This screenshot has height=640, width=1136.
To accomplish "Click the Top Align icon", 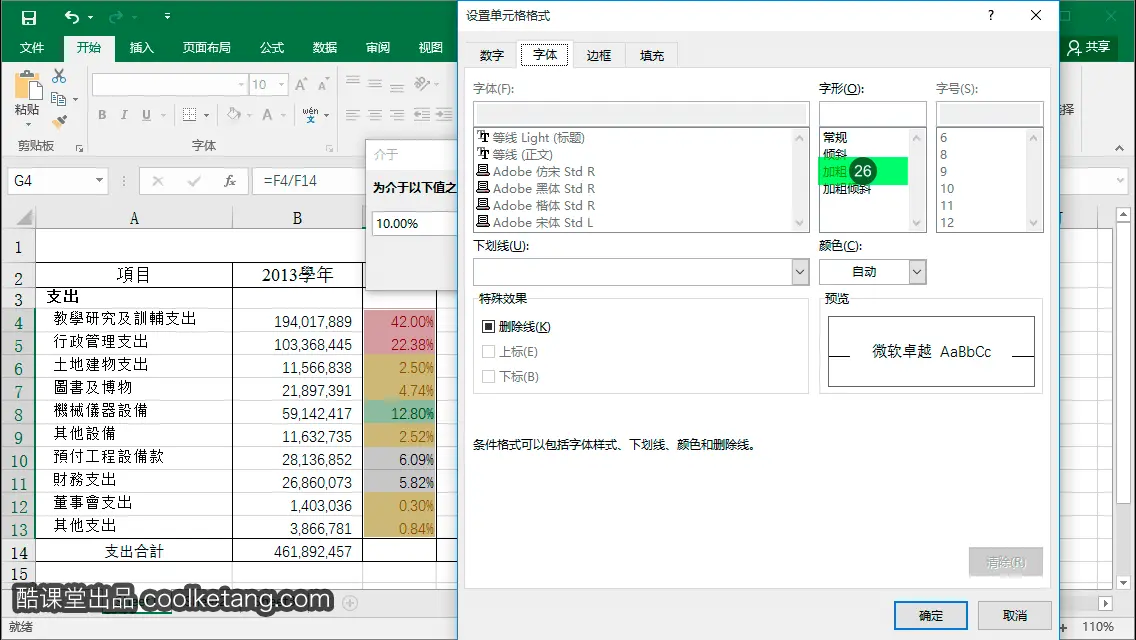I will 353,81.
